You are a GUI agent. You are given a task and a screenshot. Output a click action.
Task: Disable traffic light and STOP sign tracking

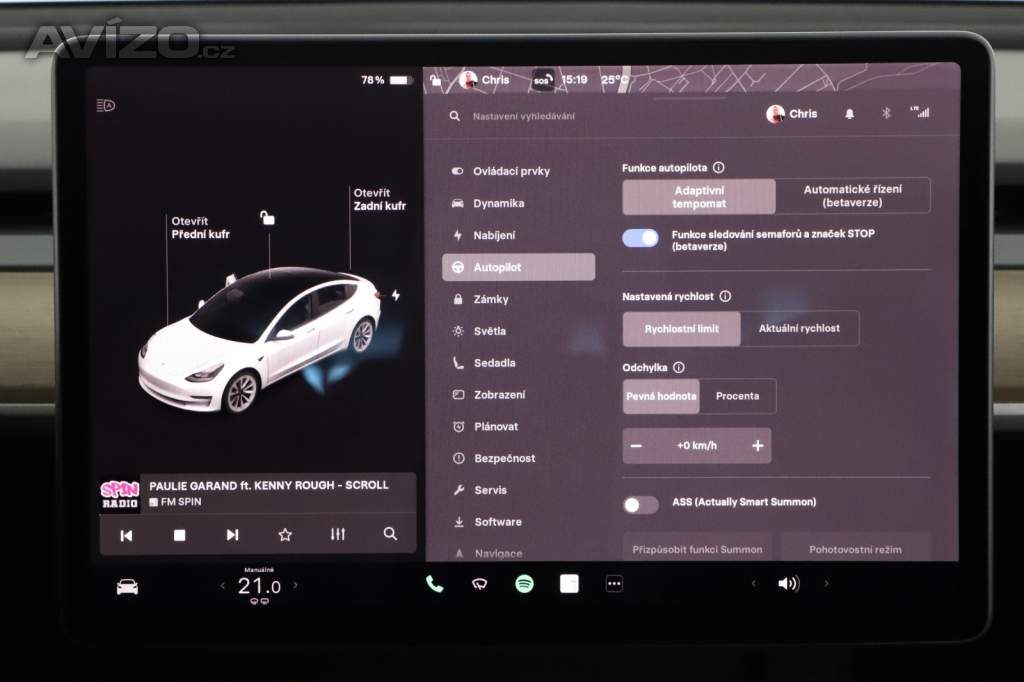[640, 238]
